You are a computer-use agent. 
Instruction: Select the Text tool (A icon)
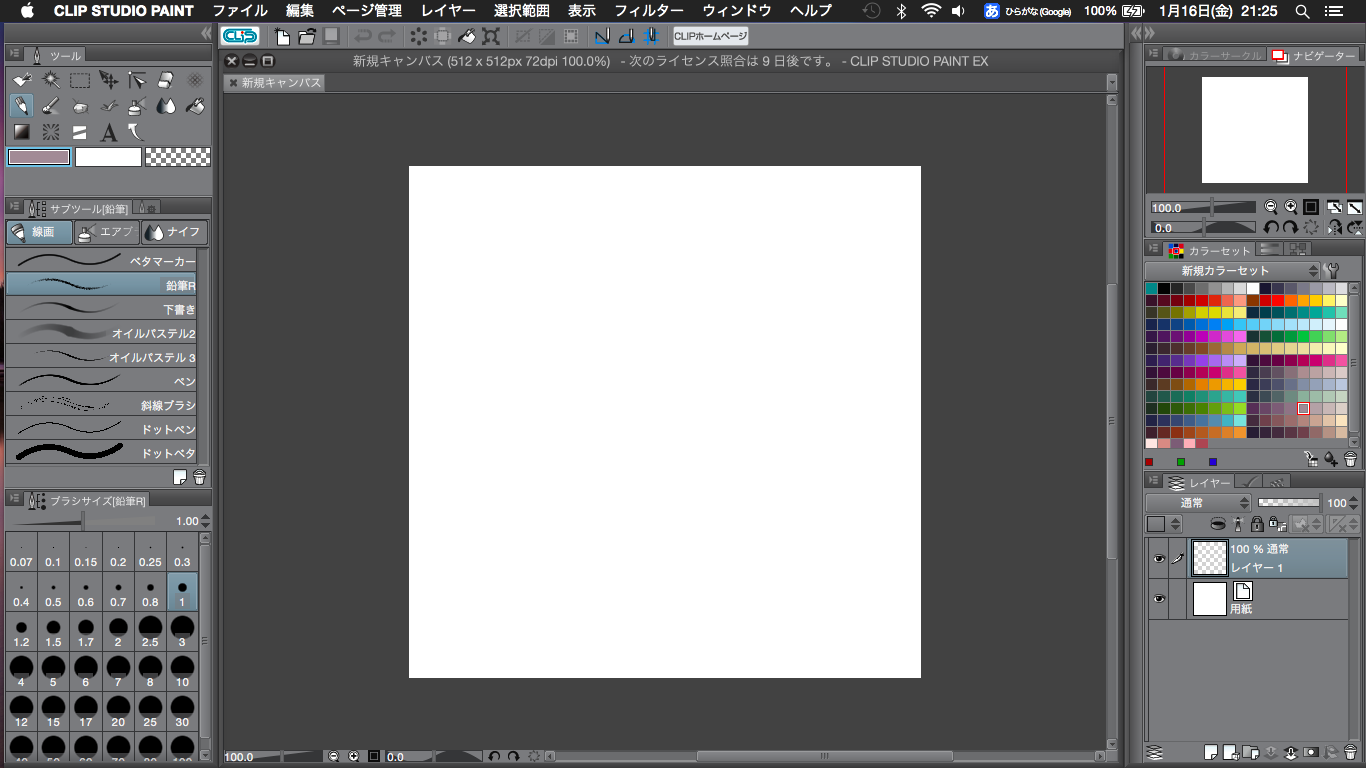click(x=109, y=132)
